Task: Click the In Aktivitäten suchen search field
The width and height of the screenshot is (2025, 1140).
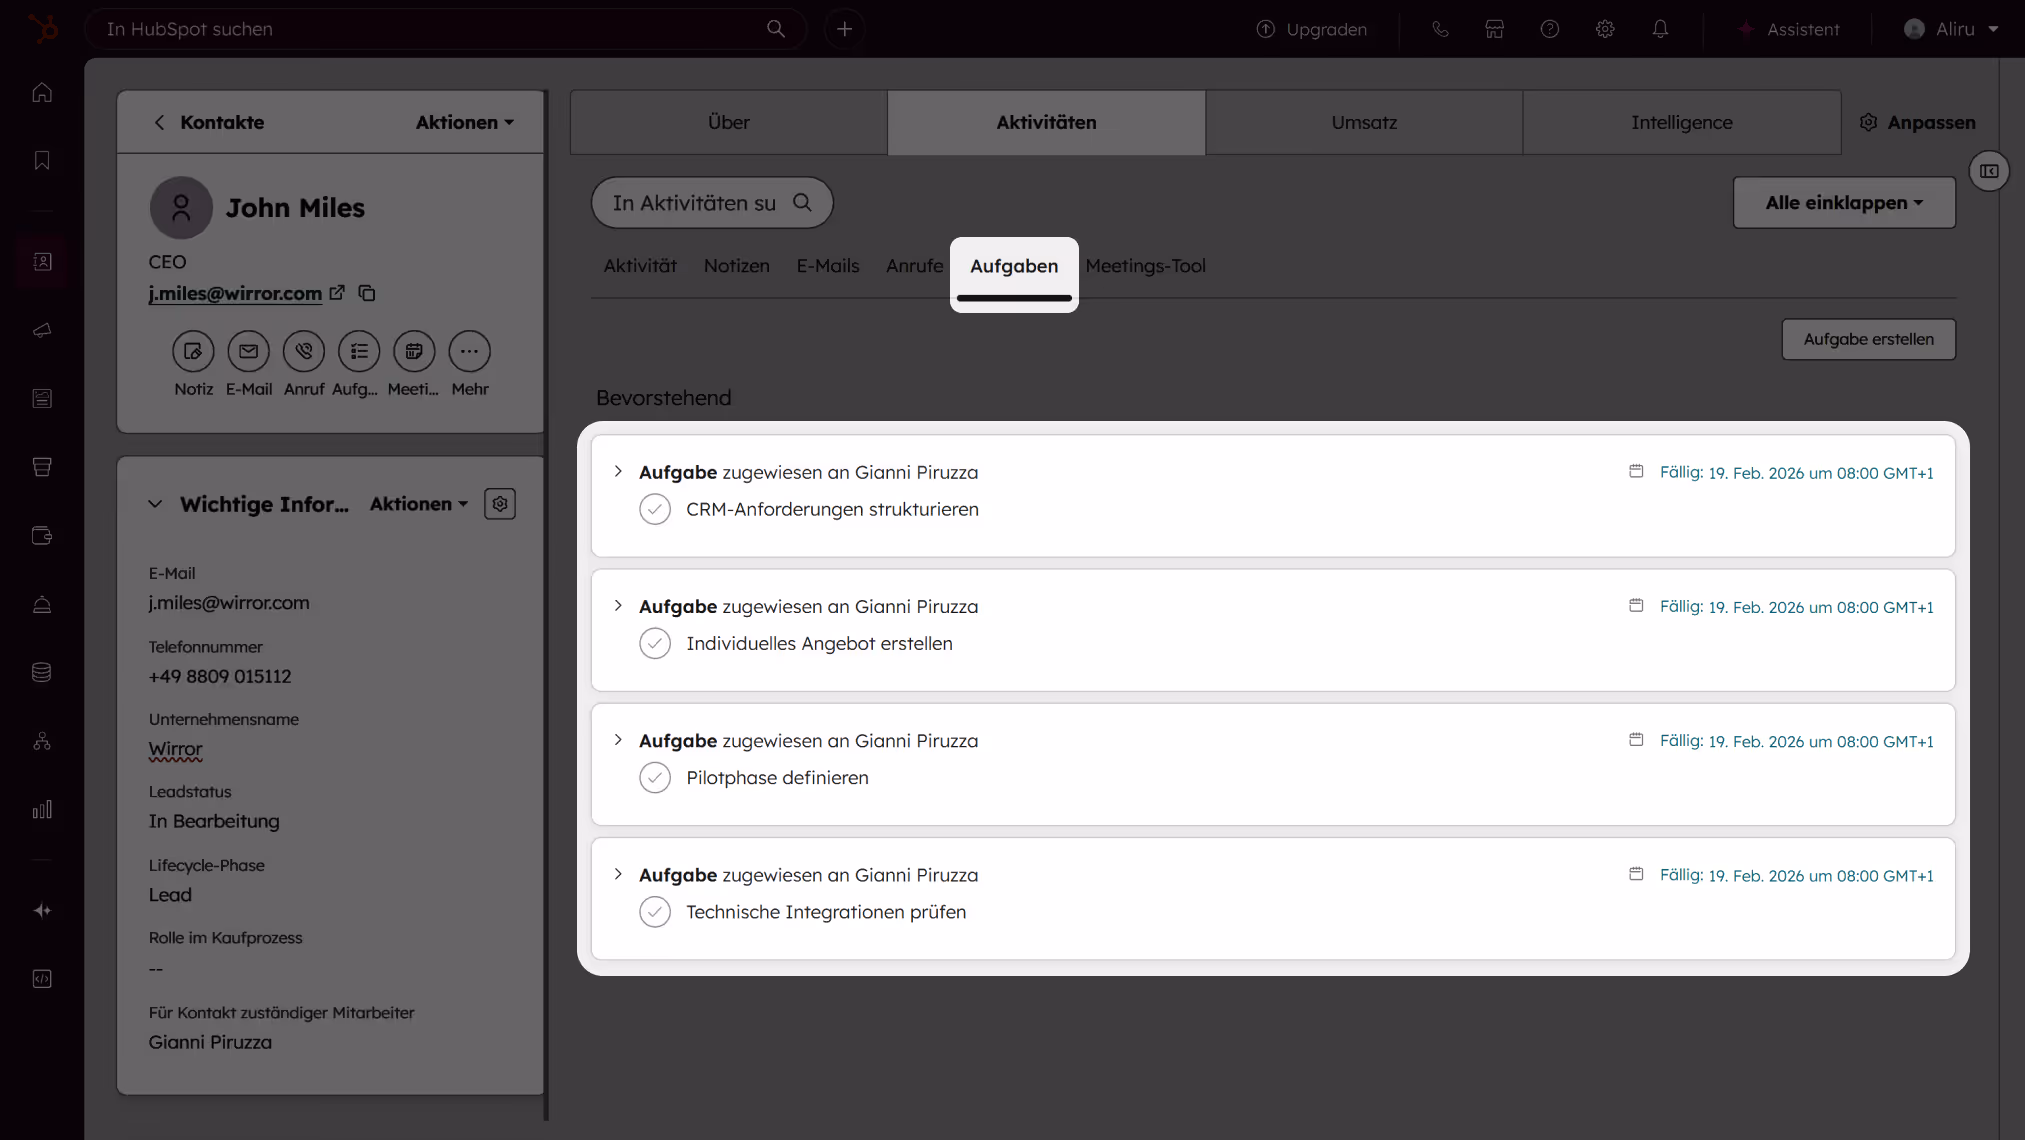Action: coord(694,203)
